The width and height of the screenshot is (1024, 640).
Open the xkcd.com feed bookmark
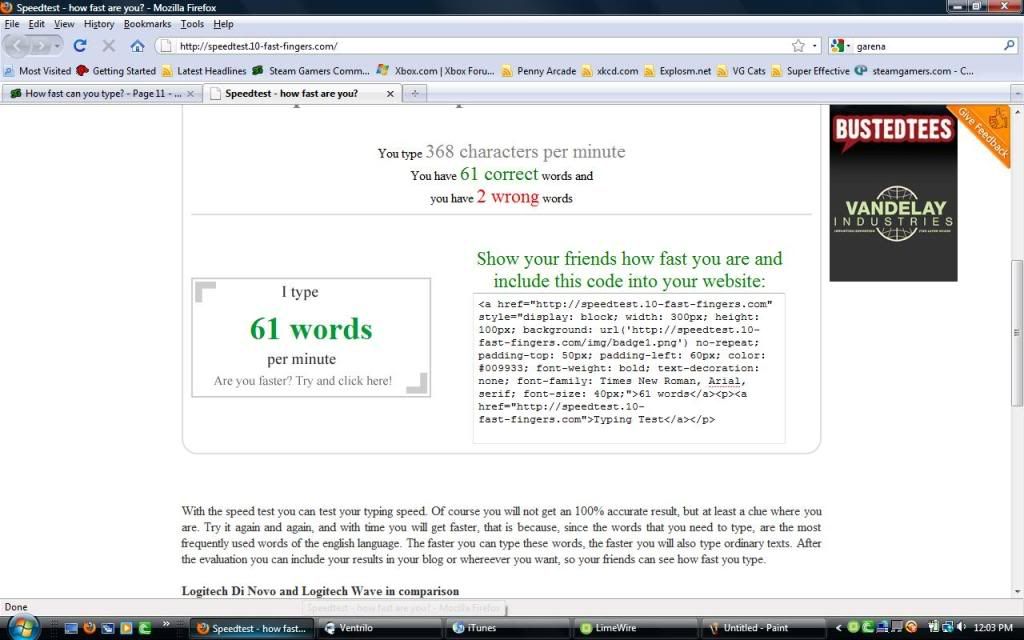[609, 71]
